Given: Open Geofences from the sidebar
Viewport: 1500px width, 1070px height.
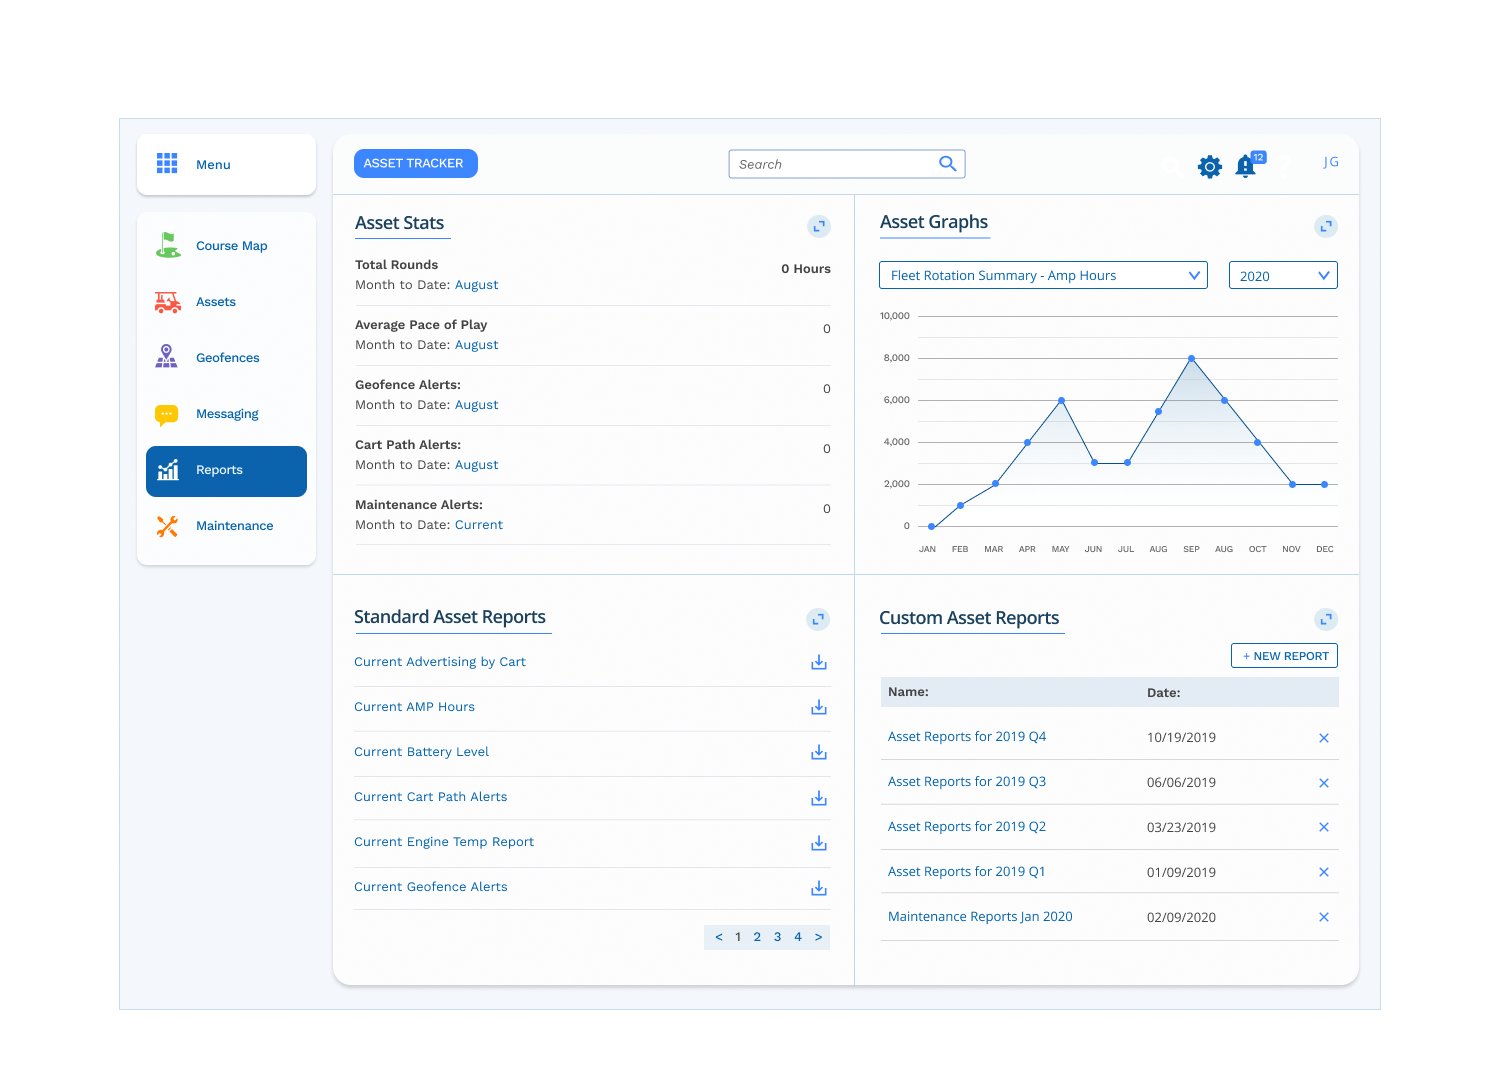Looking at the screenshot, I should coord(227,358).
